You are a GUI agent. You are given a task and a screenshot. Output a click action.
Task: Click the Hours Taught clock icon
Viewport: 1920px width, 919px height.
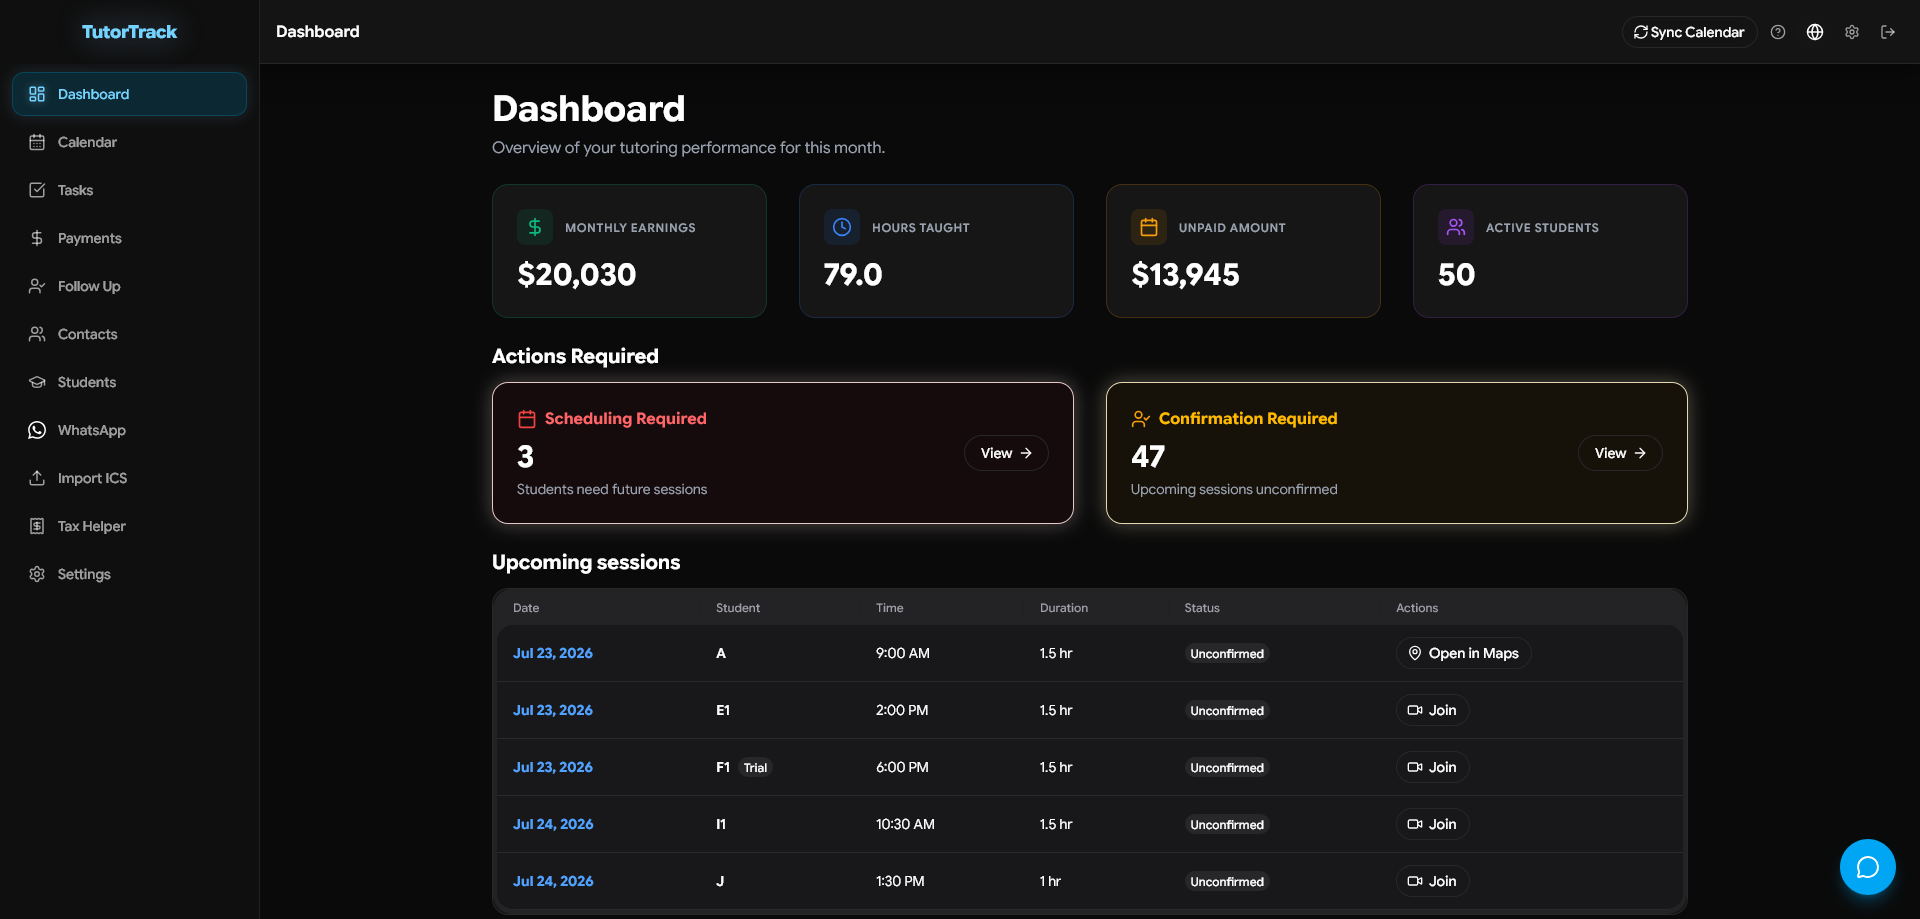coord(842,227)
